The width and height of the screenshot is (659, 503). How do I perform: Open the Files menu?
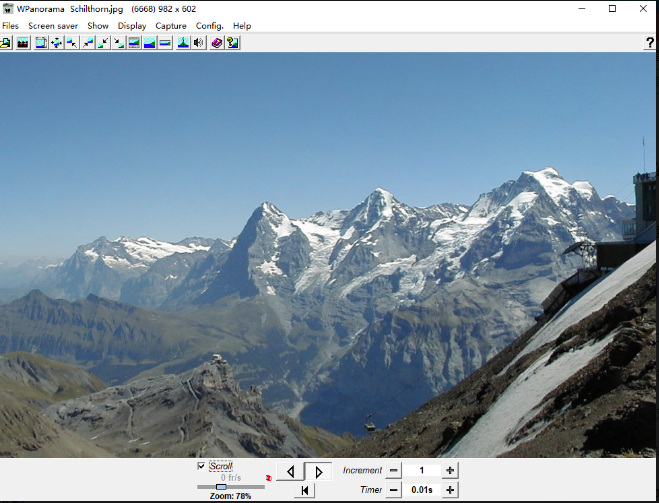coord(10,26)
